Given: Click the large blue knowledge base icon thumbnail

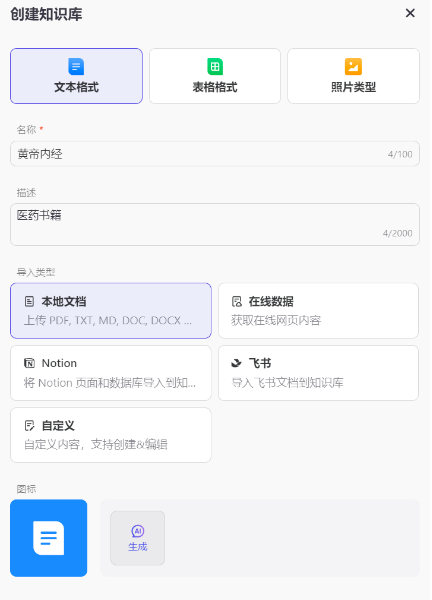Looking at the screenshot, I should coord(49,538).
